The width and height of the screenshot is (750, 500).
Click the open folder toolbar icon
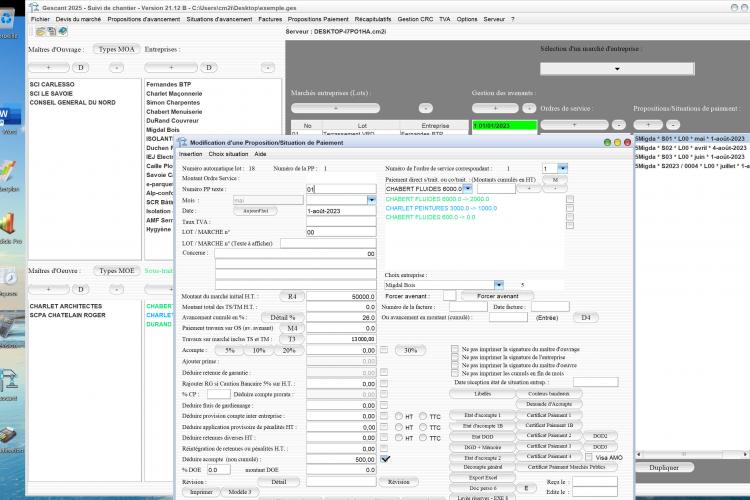click(40, 32)
